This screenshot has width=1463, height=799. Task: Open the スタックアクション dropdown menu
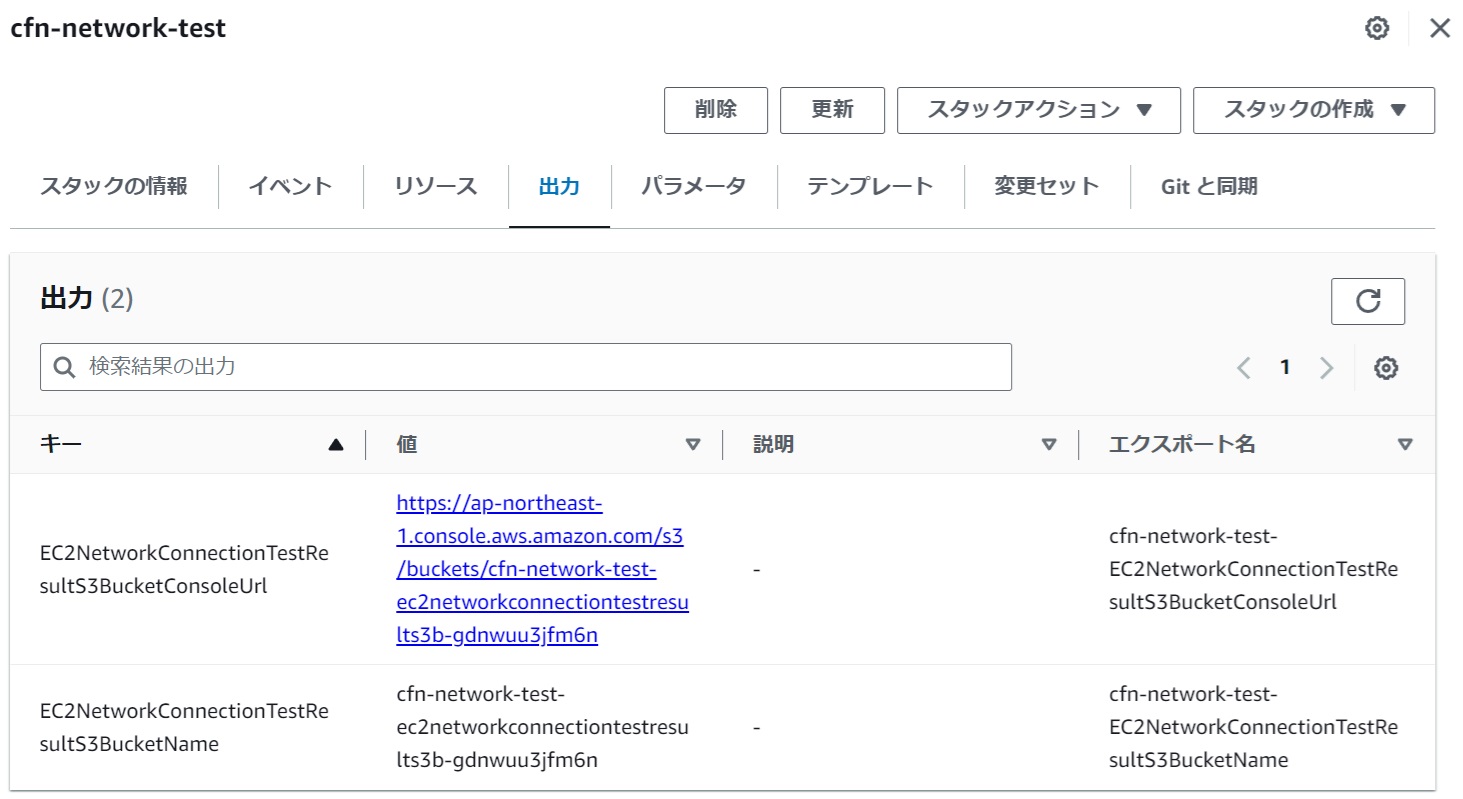[x=1038, y=110]
